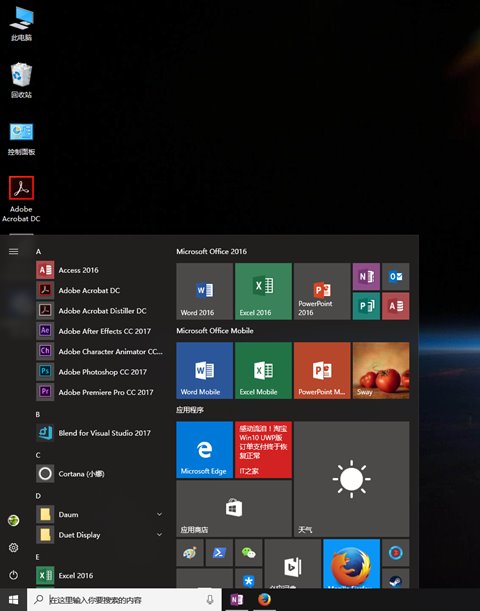Click the letter D group header
Image resolution: width=480 pixels, height=611 pixels.
(38, 496)
